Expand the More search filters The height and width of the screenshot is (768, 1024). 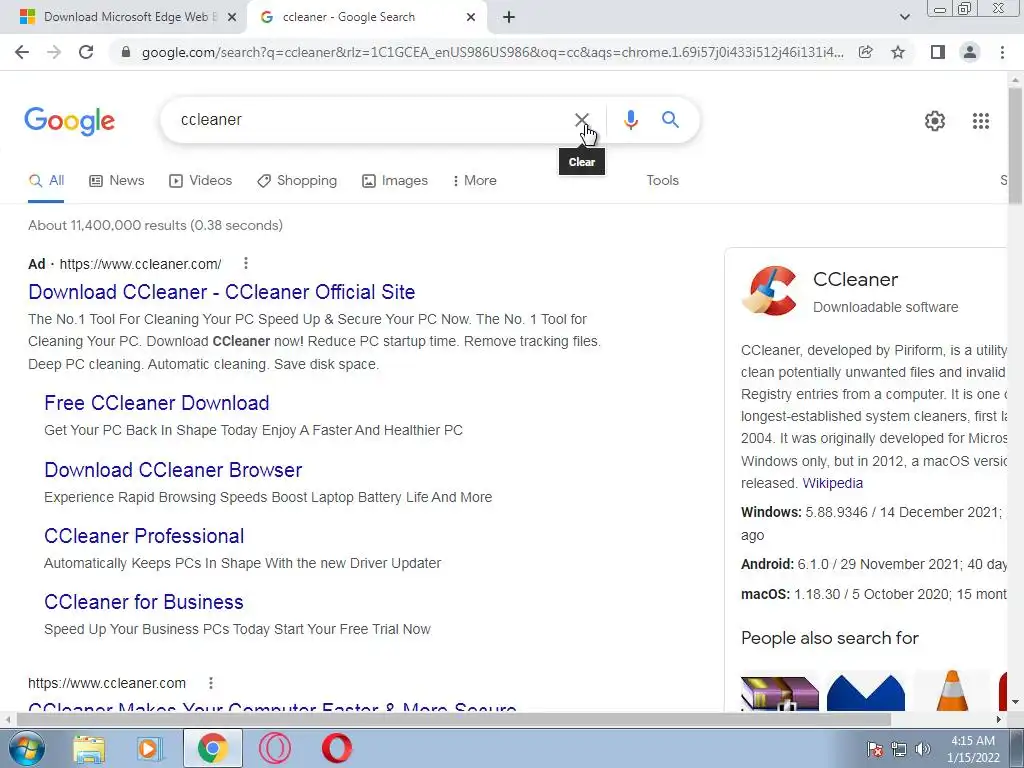pyautogui.click(x=475, y=180)
